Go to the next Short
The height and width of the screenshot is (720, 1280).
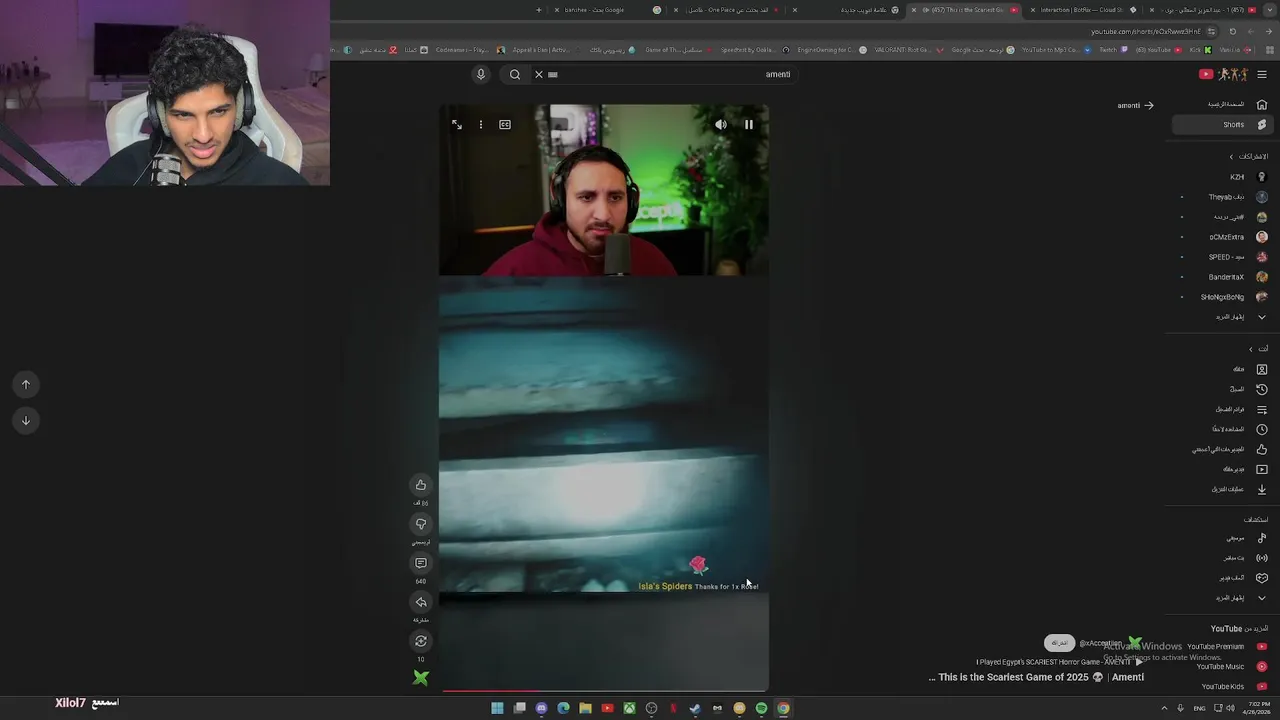pos(26,420)
